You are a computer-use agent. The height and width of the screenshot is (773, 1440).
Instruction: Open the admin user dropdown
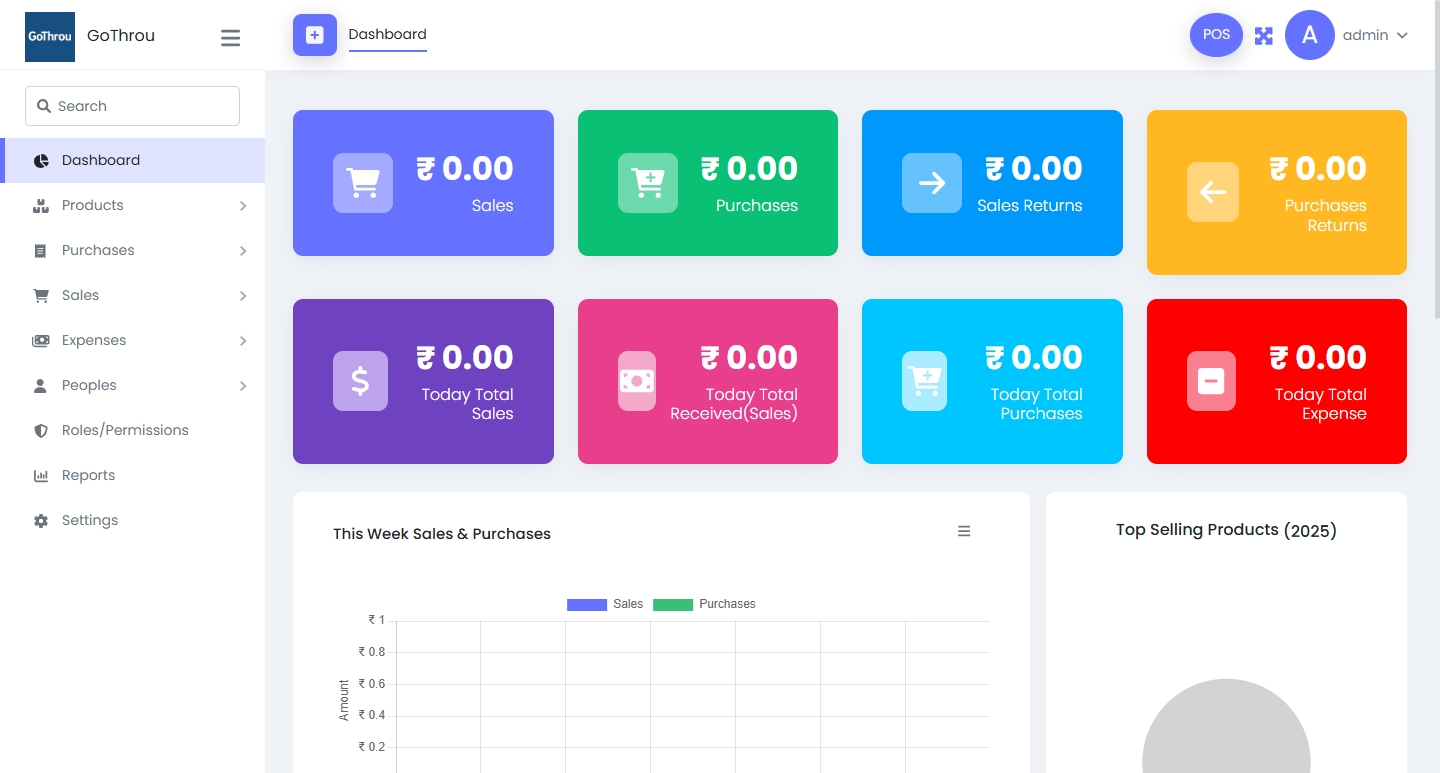point(1375,35)
